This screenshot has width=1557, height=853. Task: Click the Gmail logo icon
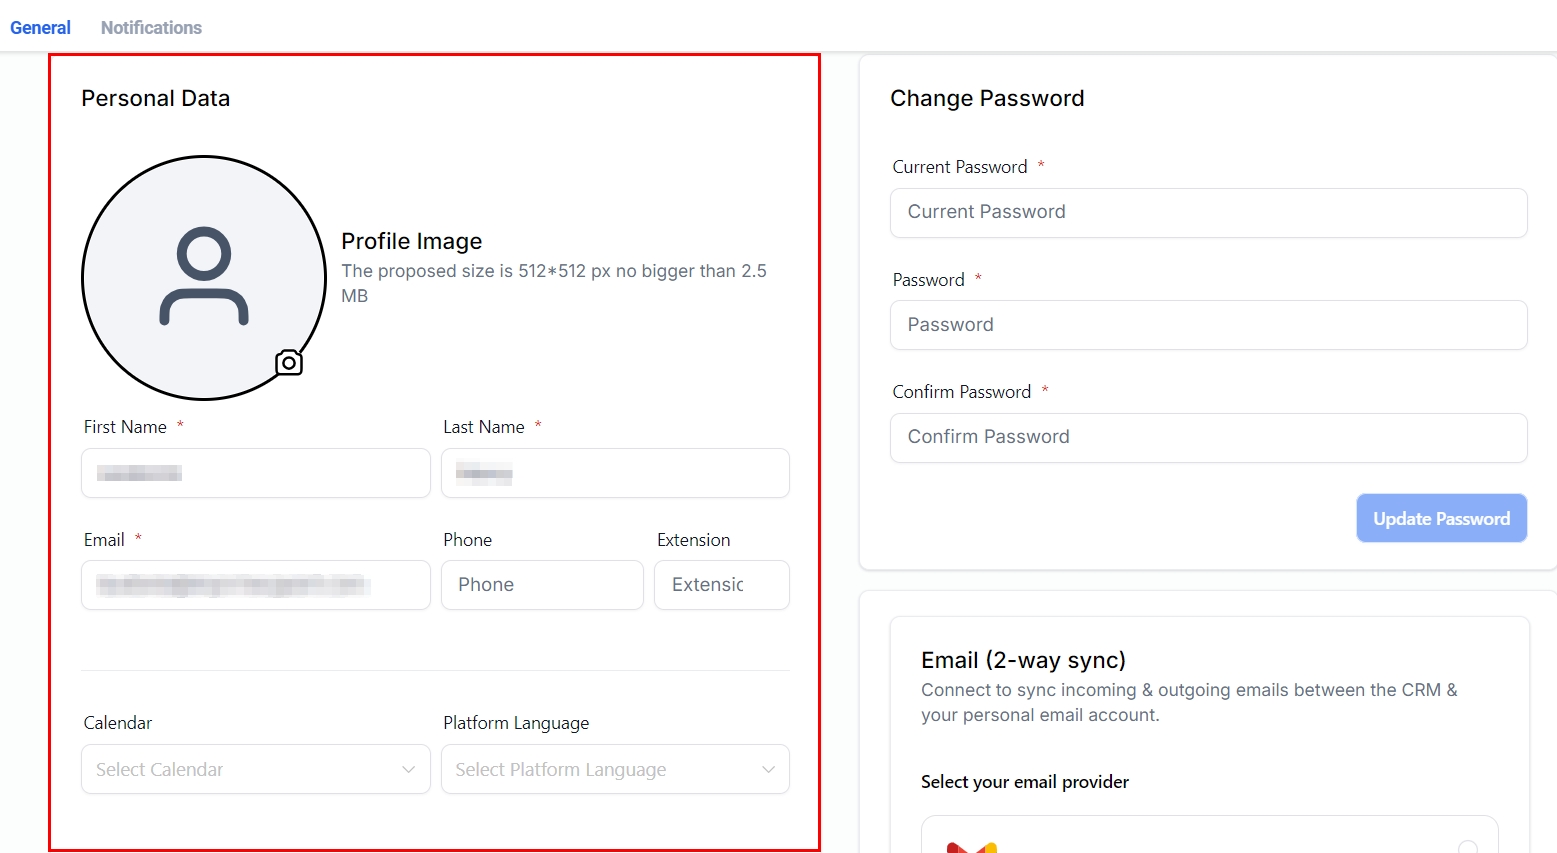971,847
